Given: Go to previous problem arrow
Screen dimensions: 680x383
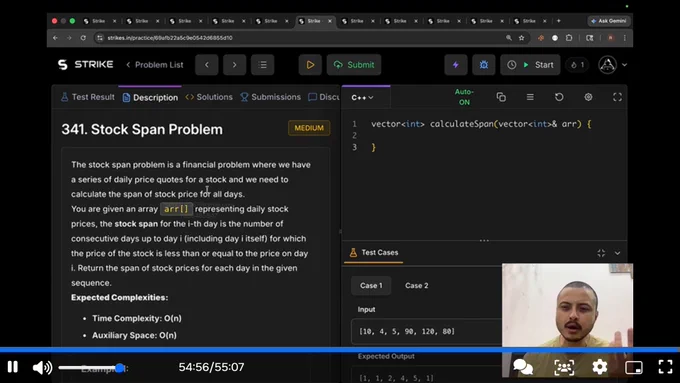Looking at the screenshot, I should tap(206, 65).
